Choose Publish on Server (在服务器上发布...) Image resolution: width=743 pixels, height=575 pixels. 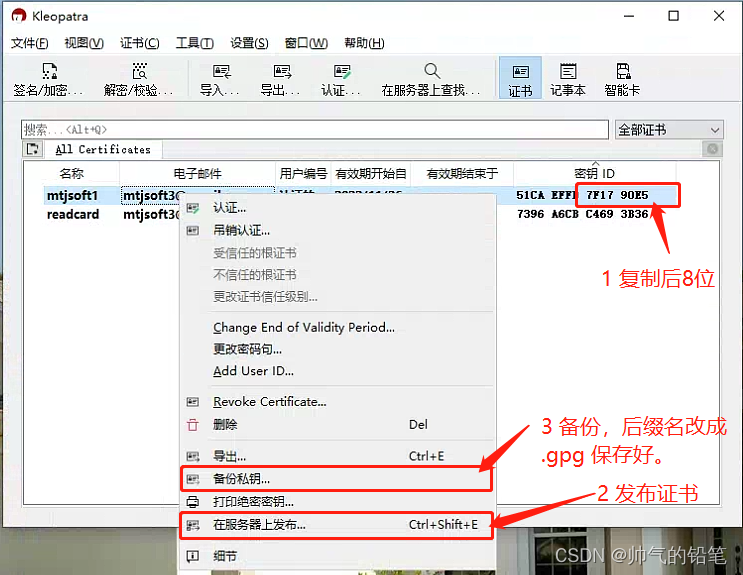pyautogui.click(x=337, y=525)
